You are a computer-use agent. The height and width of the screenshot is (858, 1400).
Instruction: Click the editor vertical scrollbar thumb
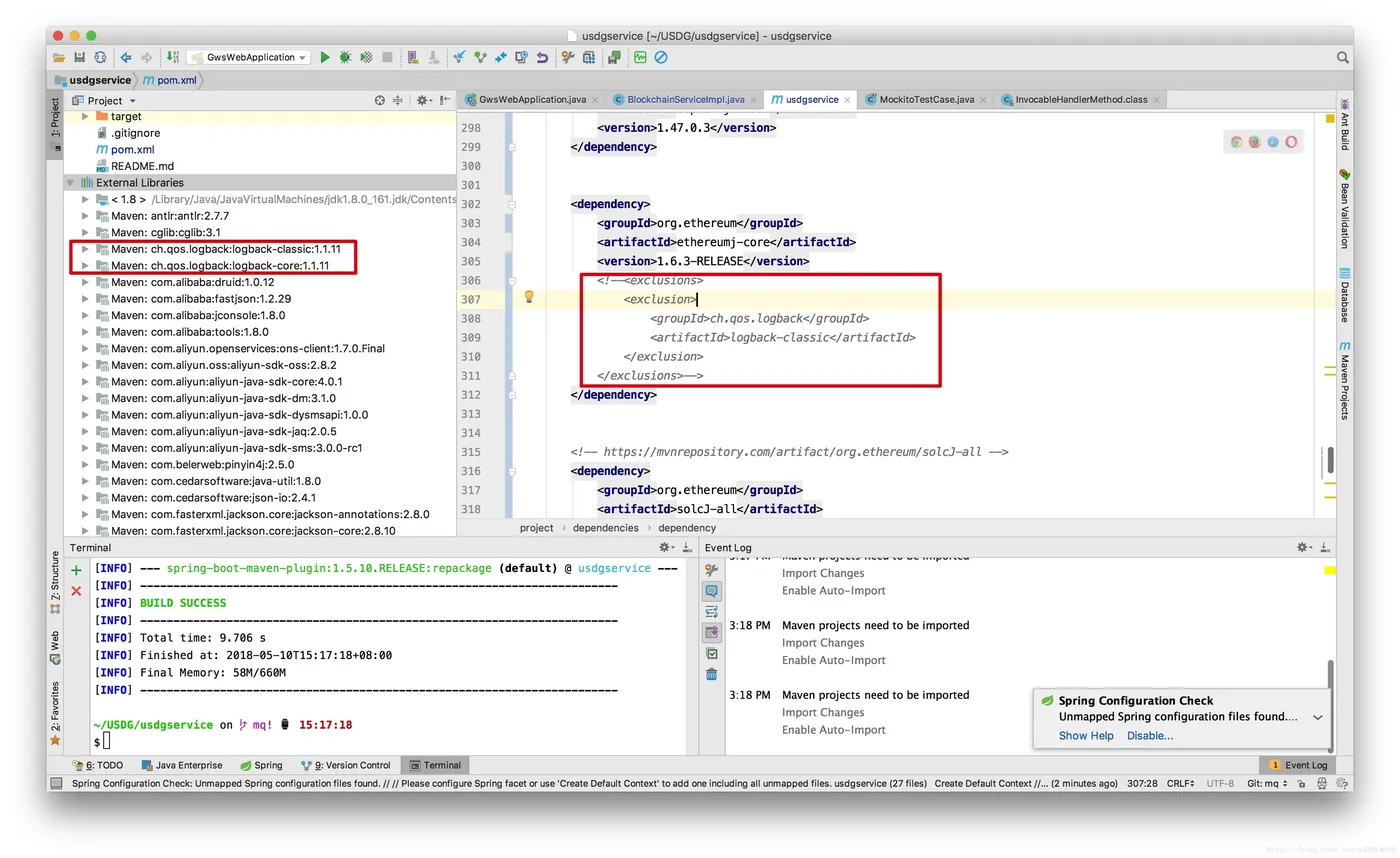pyautogui.click(x=1330, y=461)
